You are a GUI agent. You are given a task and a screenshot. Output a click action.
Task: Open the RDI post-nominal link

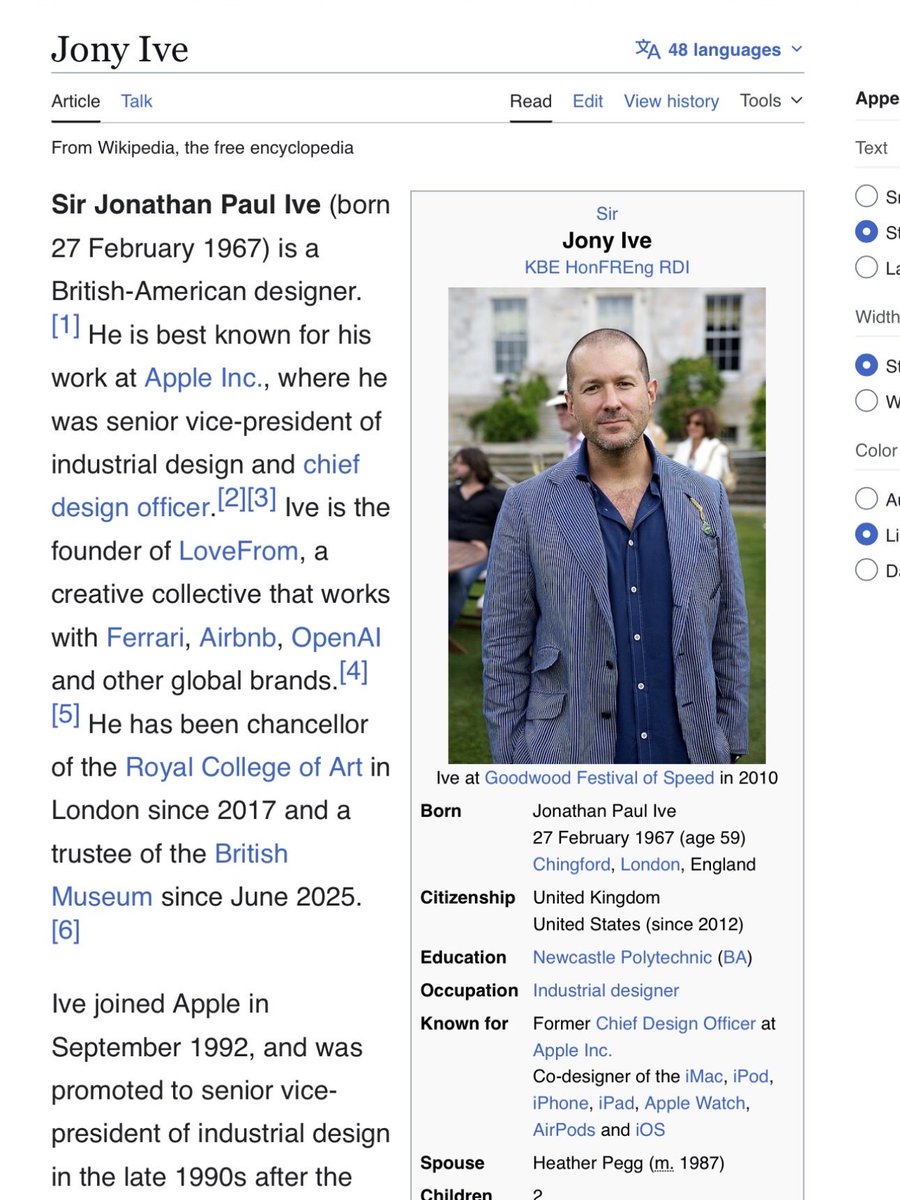point(674,267)
